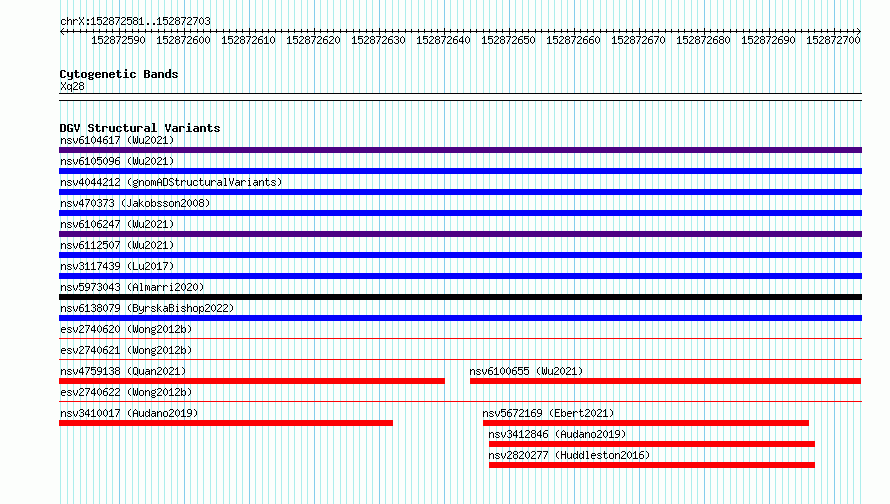890x504 pixels.
Task: Select the red bar under nsv6100655
Action: click(x=665, y=381)
